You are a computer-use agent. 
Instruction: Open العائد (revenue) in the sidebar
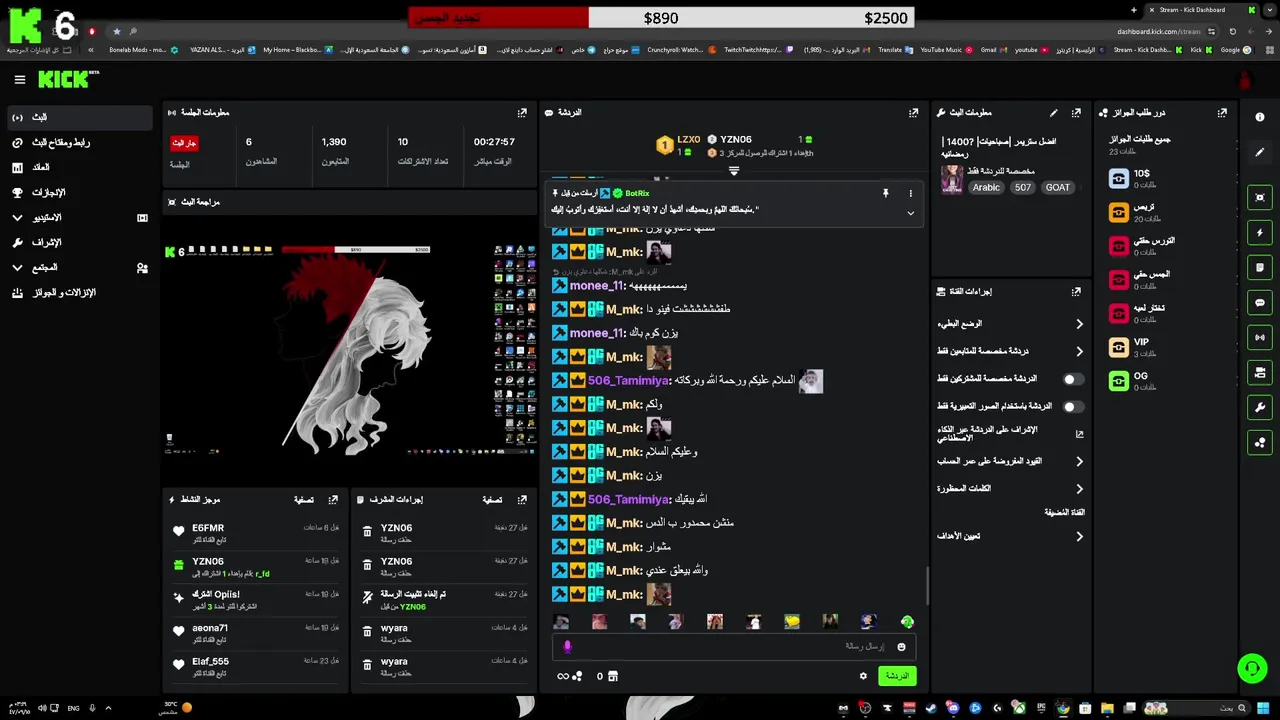(x=80, y=167)
